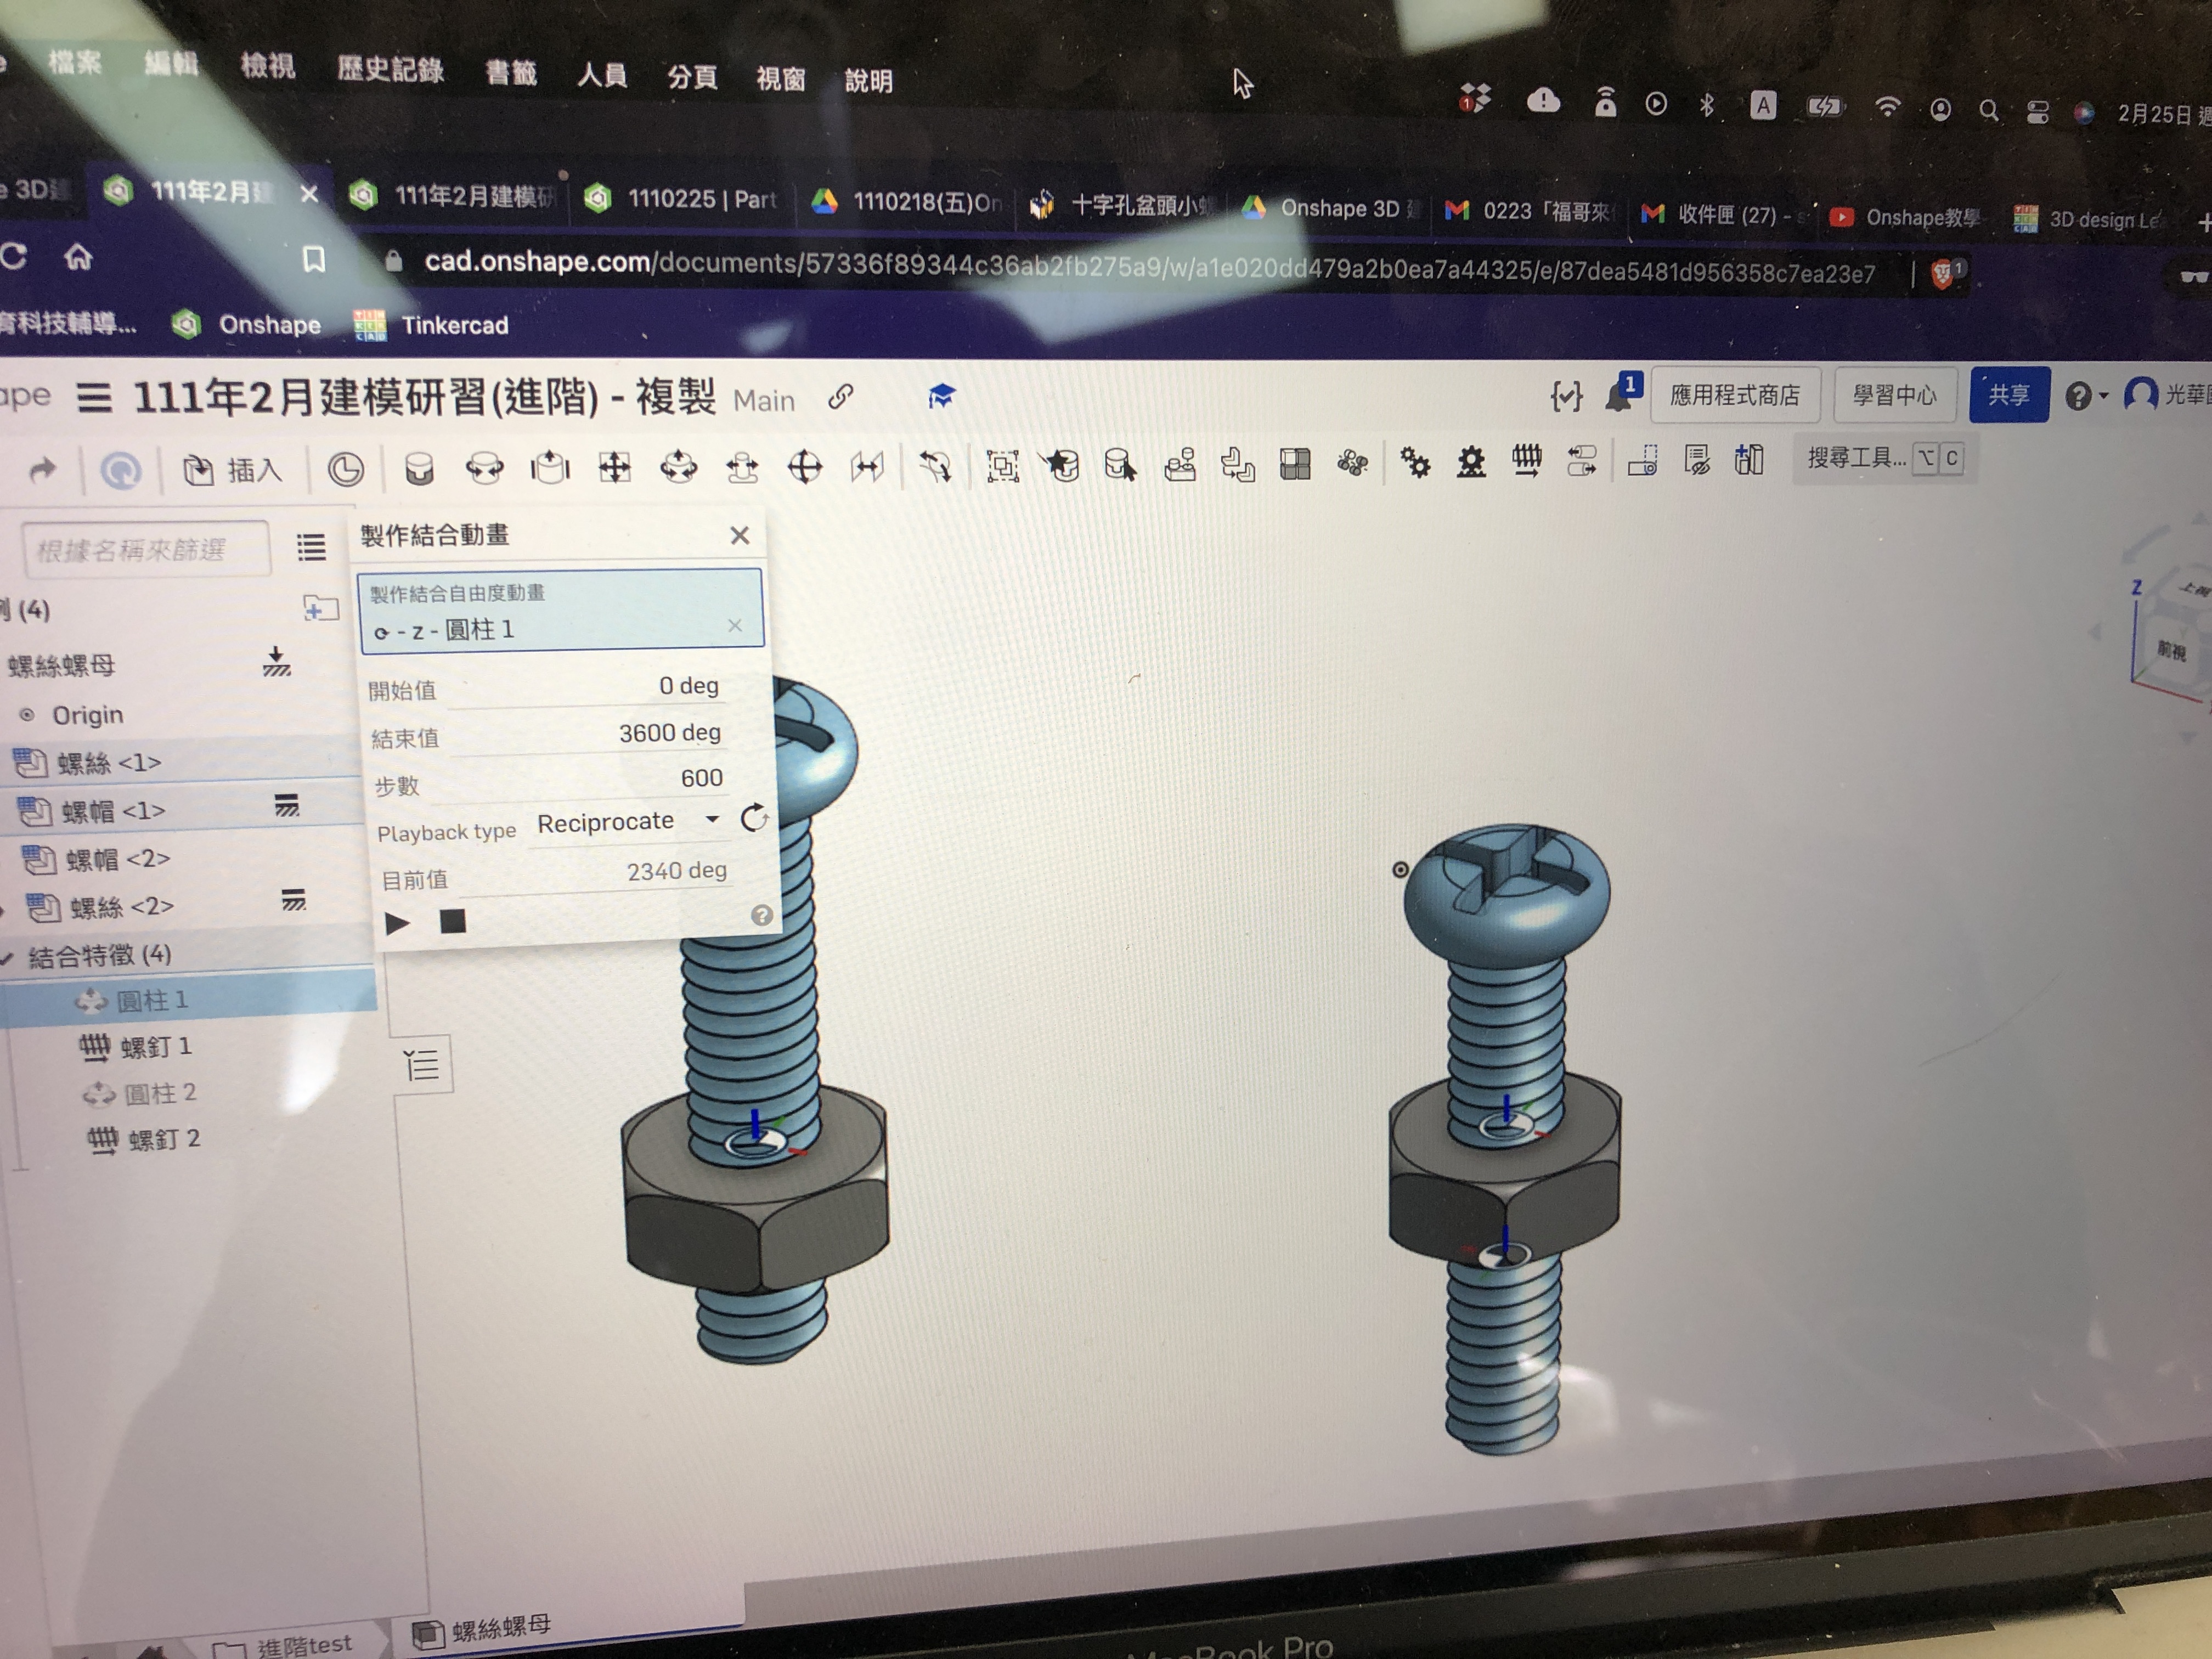Click the document link chain icon
Image resolution: width=2212 pixels, height=1659 pixels.
(840, 397)
